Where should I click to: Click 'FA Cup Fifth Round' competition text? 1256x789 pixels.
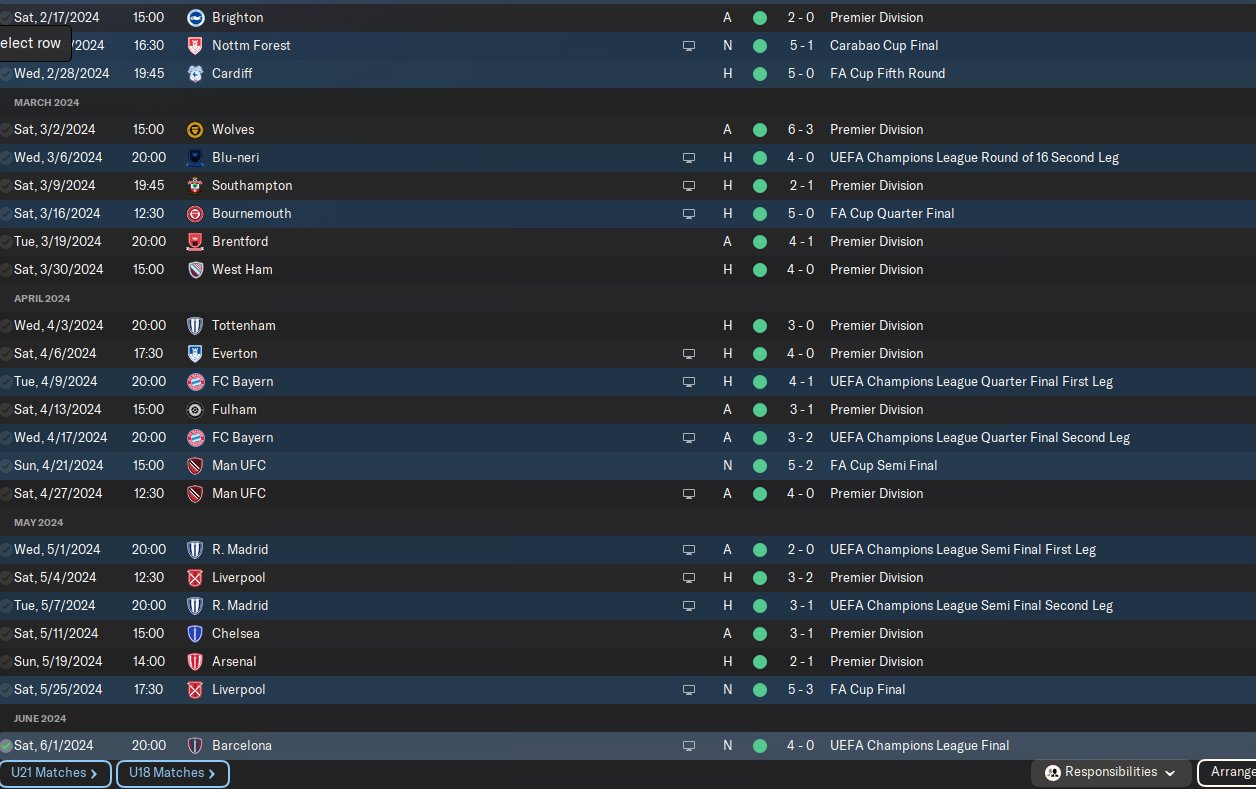pyautogui.click(x=887, y=73)
